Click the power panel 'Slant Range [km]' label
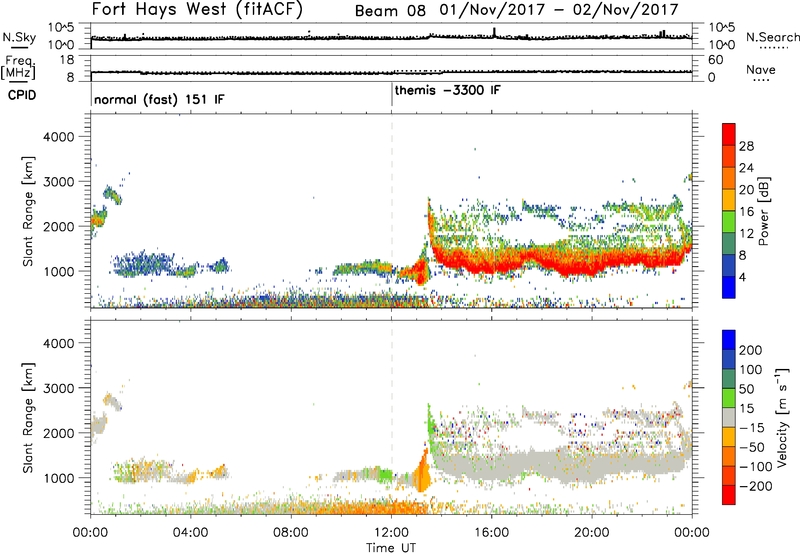The height and width of the screenshot is (554, 800). [28, 211]
